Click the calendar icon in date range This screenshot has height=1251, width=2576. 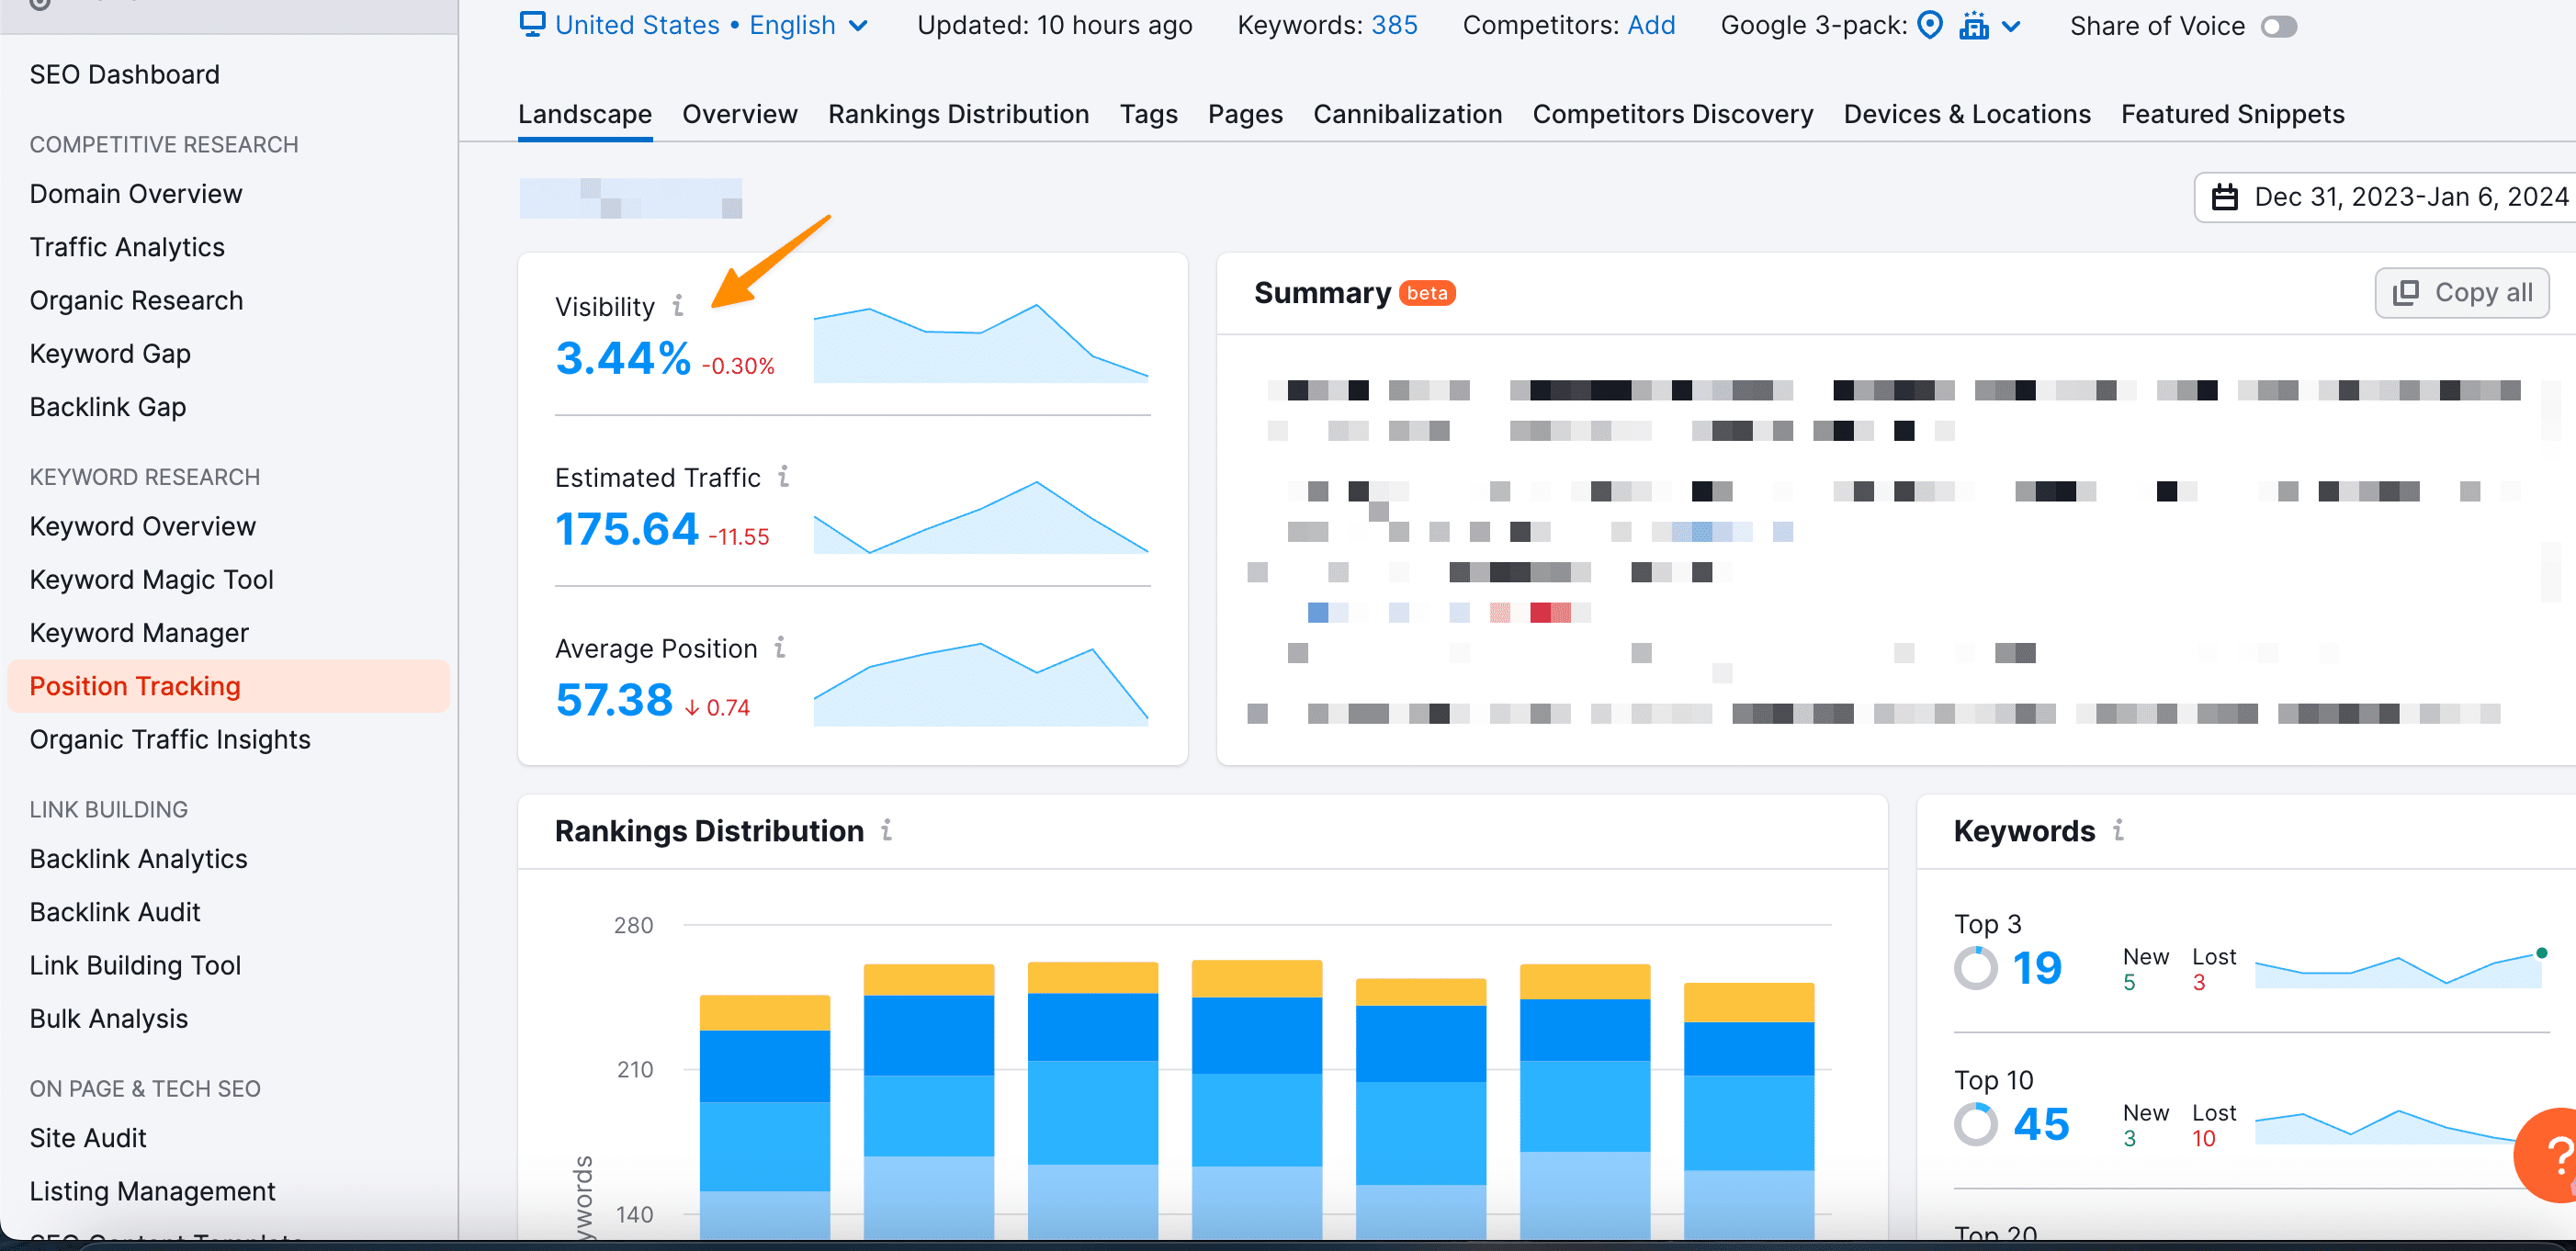(2224, 197)
